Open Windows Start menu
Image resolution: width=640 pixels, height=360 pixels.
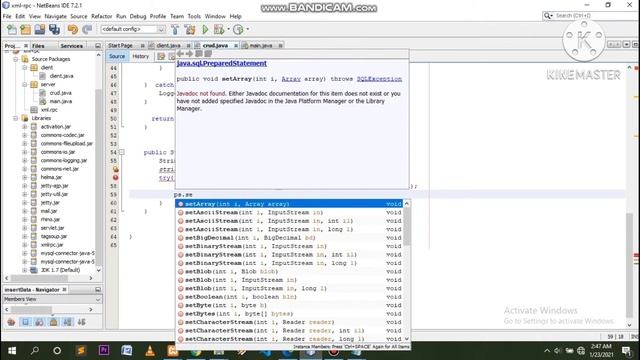(x=12, y=351)
